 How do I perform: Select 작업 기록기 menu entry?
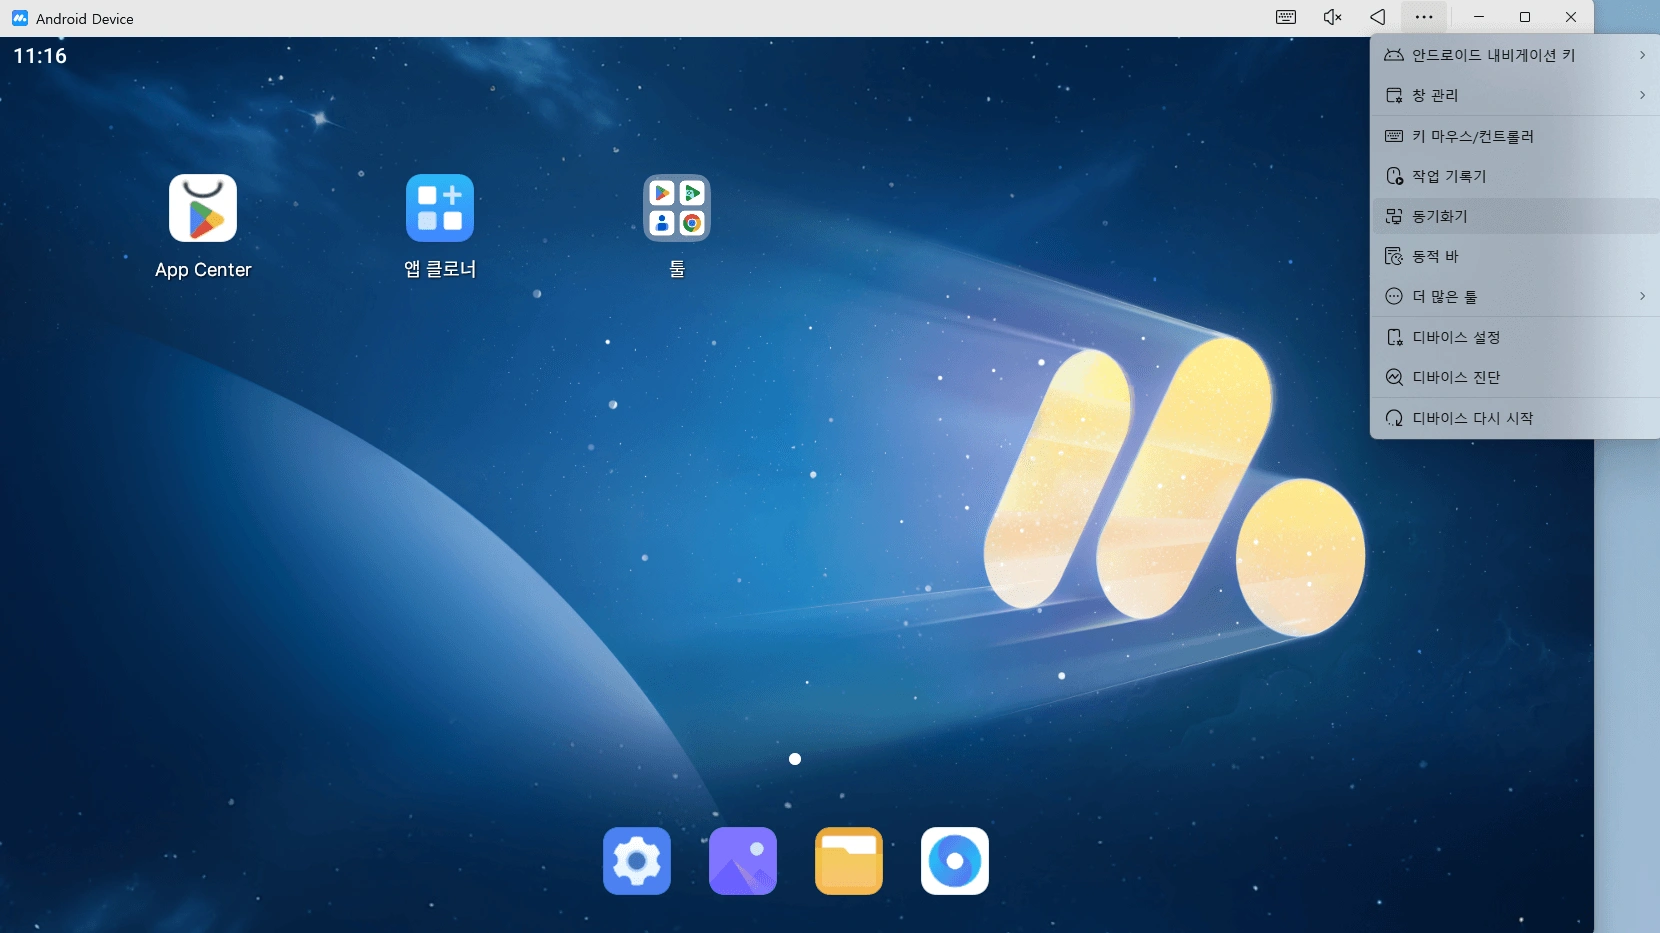click(x=1449, y=176)
